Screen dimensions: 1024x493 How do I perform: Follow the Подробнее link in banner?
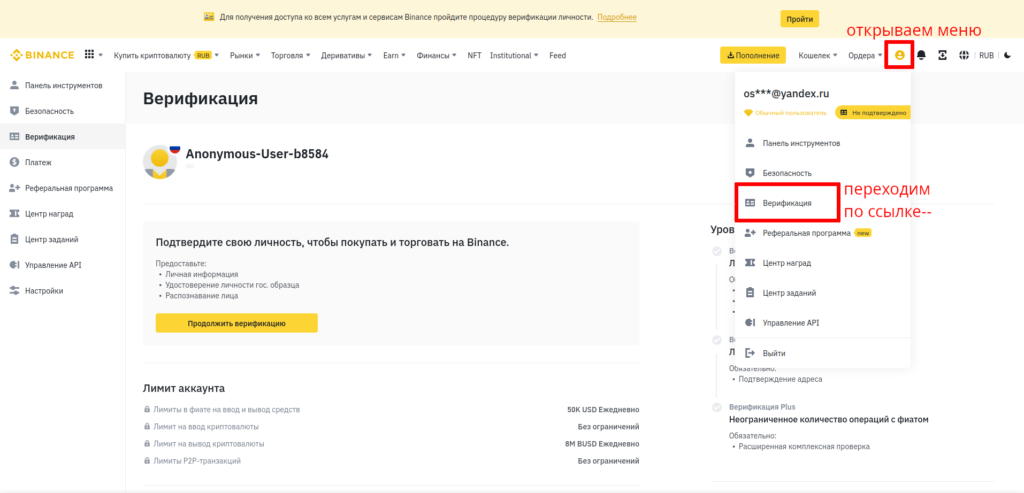616,17
